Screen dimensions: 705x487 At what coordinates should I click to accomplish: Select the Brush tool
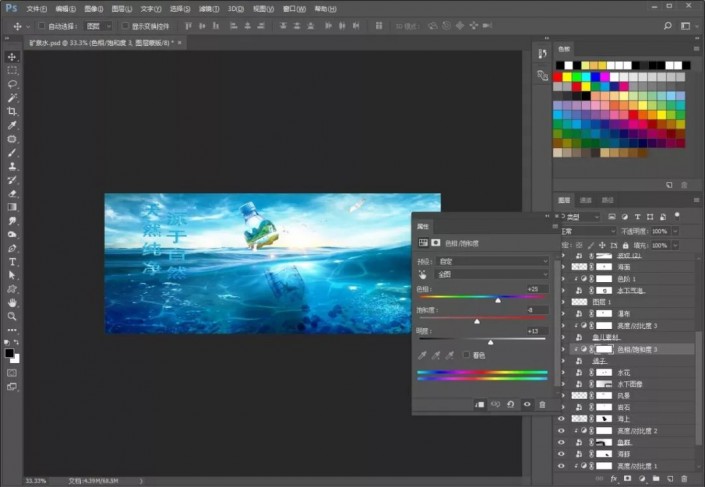(12, 152)
